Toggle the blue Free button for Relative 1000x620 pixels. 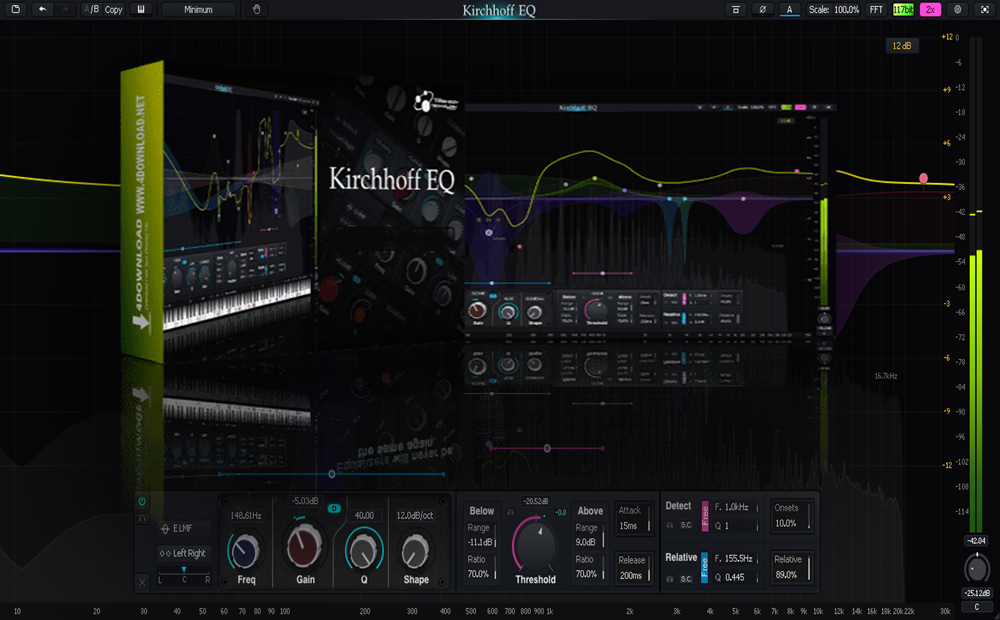click(705, 568)
